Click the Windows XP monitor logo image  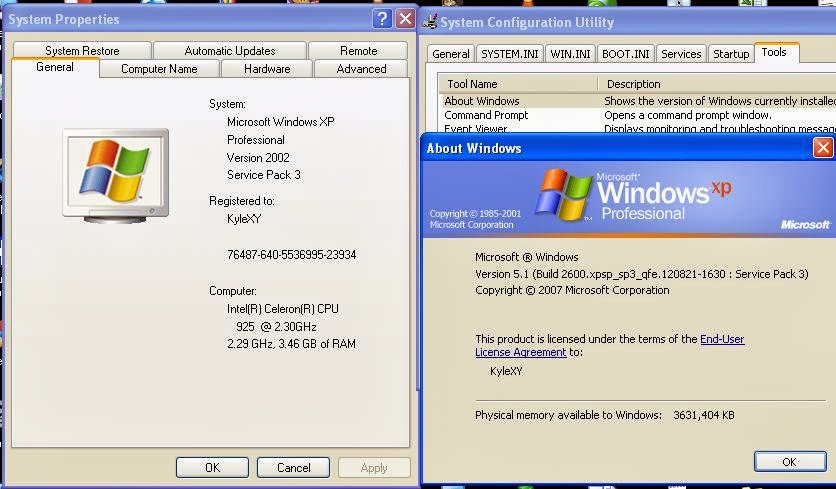click(x=116, y=175)
